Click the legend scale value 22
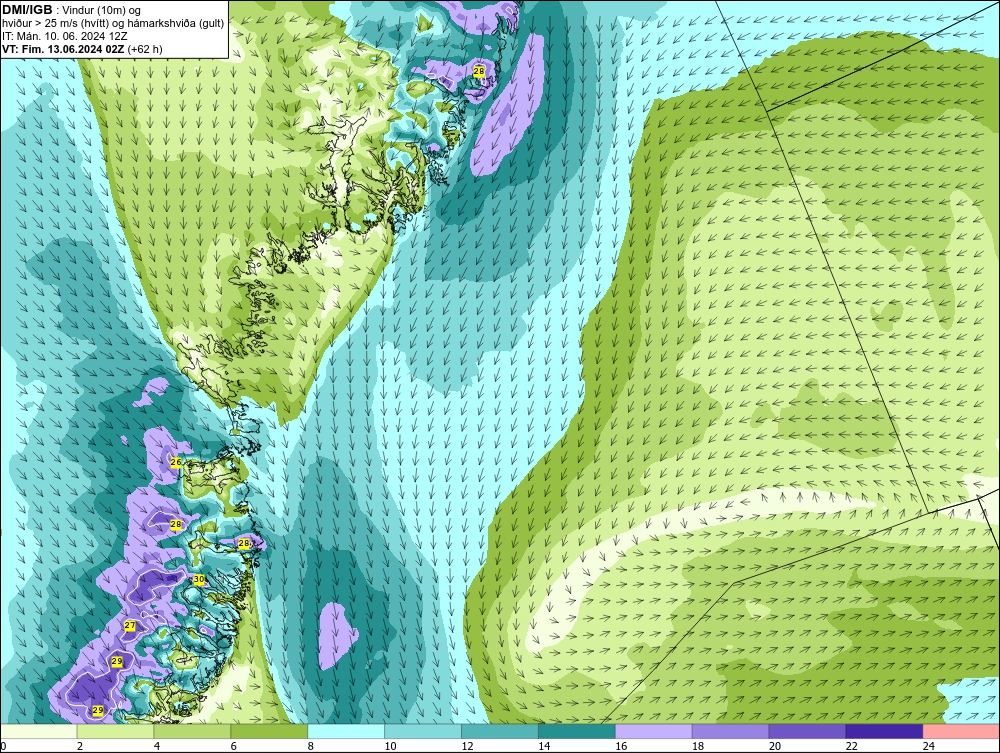 pyautogui.click(x=851, y=746)
